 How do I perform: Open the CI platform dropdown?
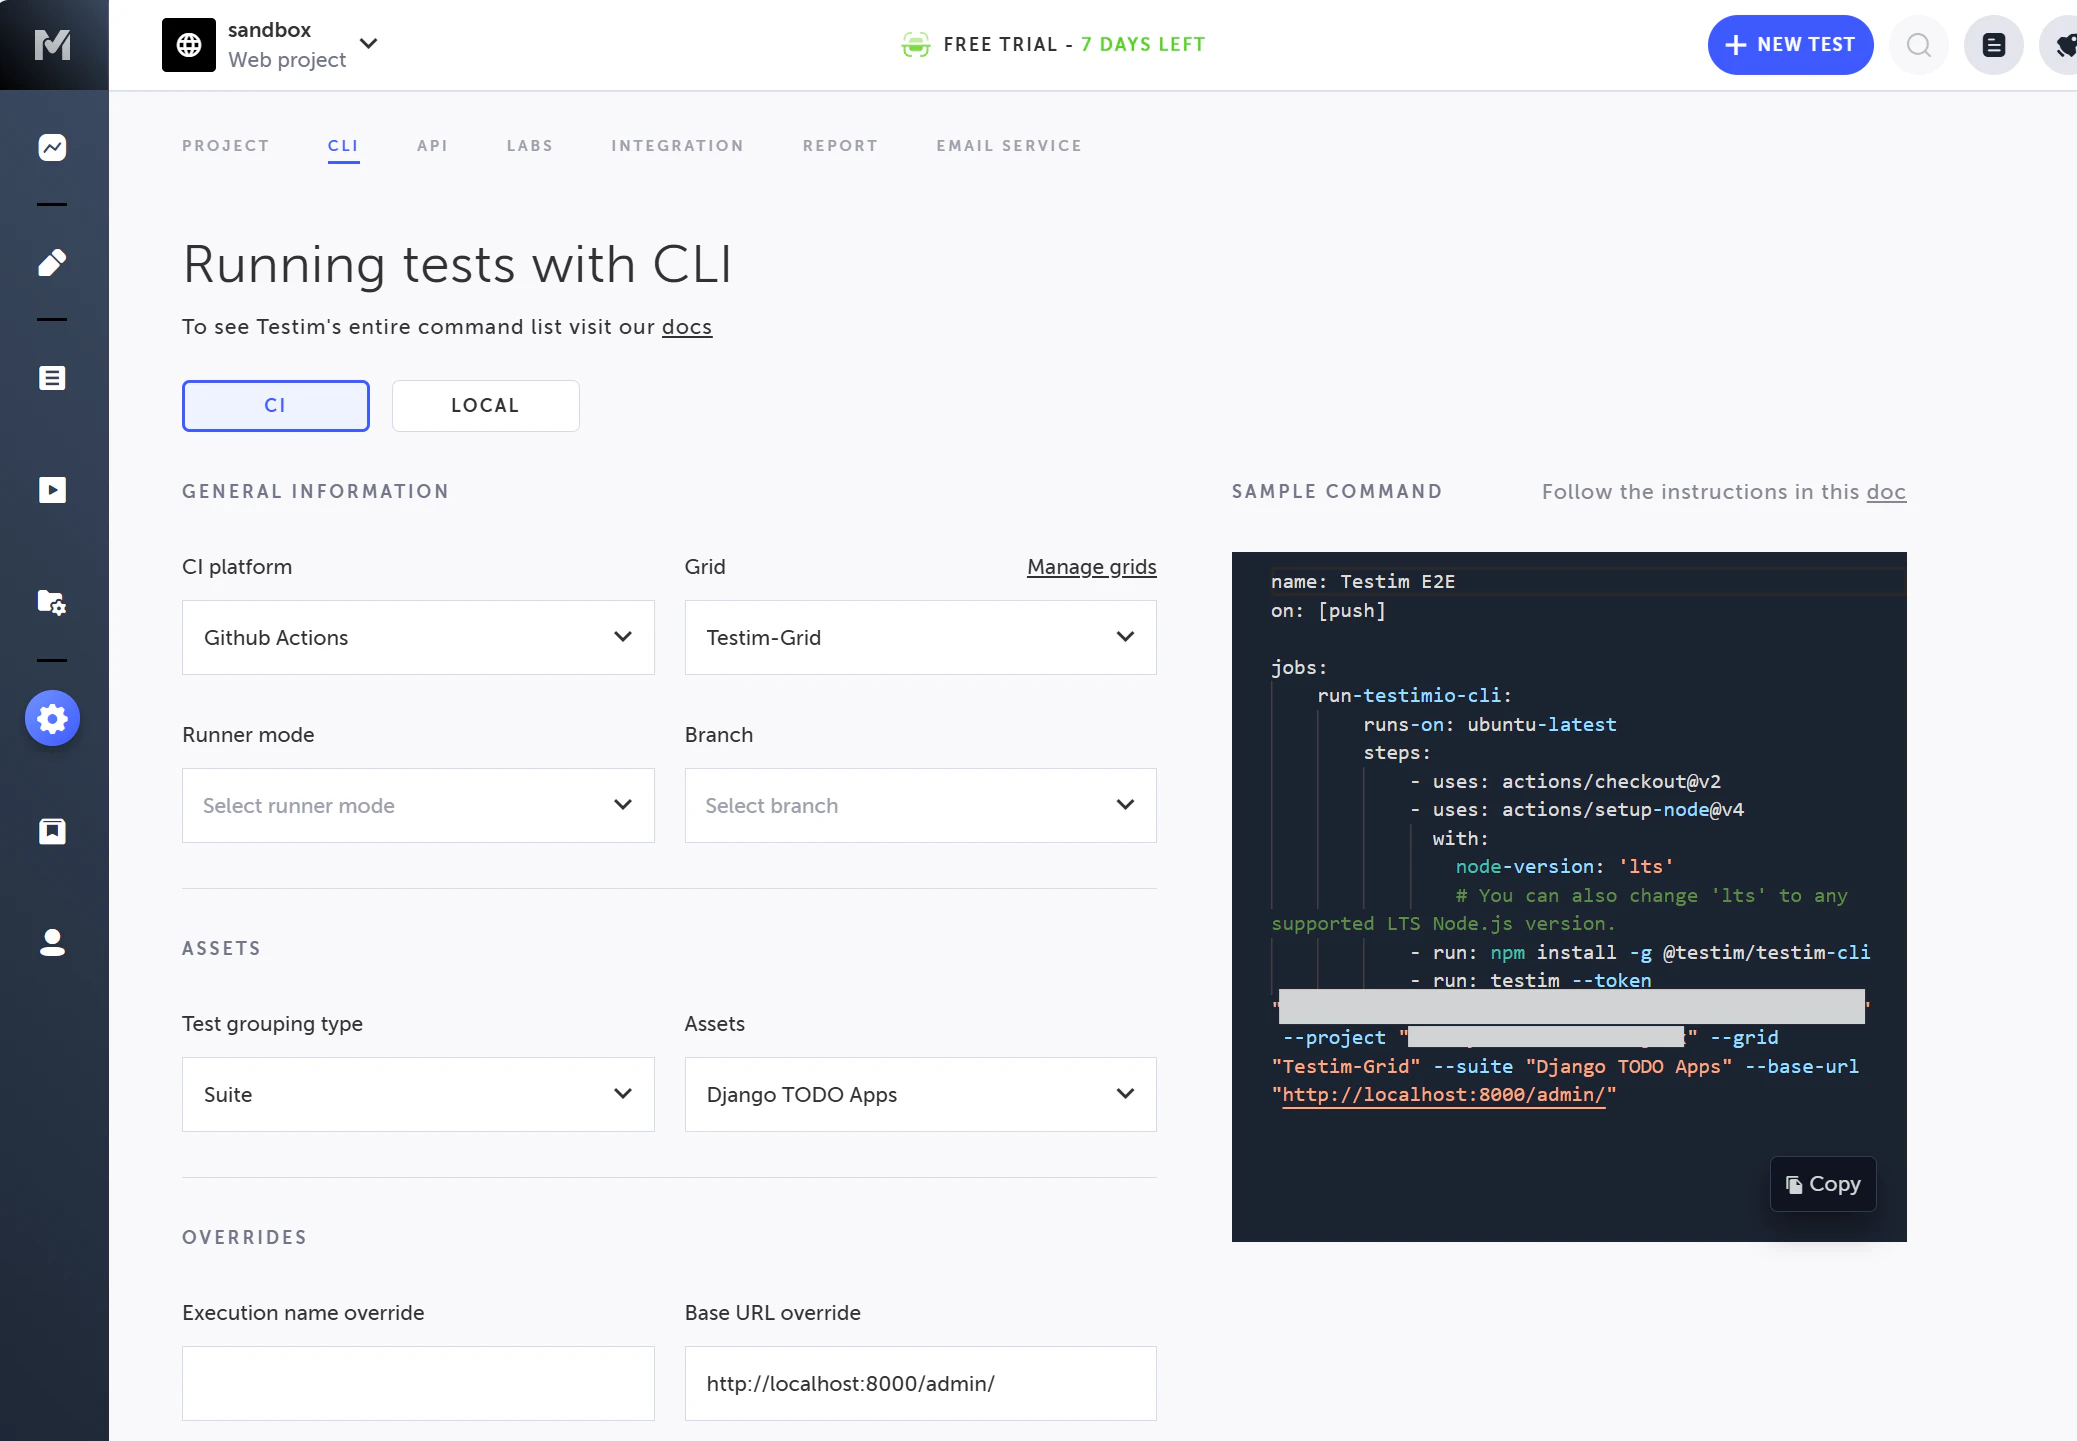418,637
